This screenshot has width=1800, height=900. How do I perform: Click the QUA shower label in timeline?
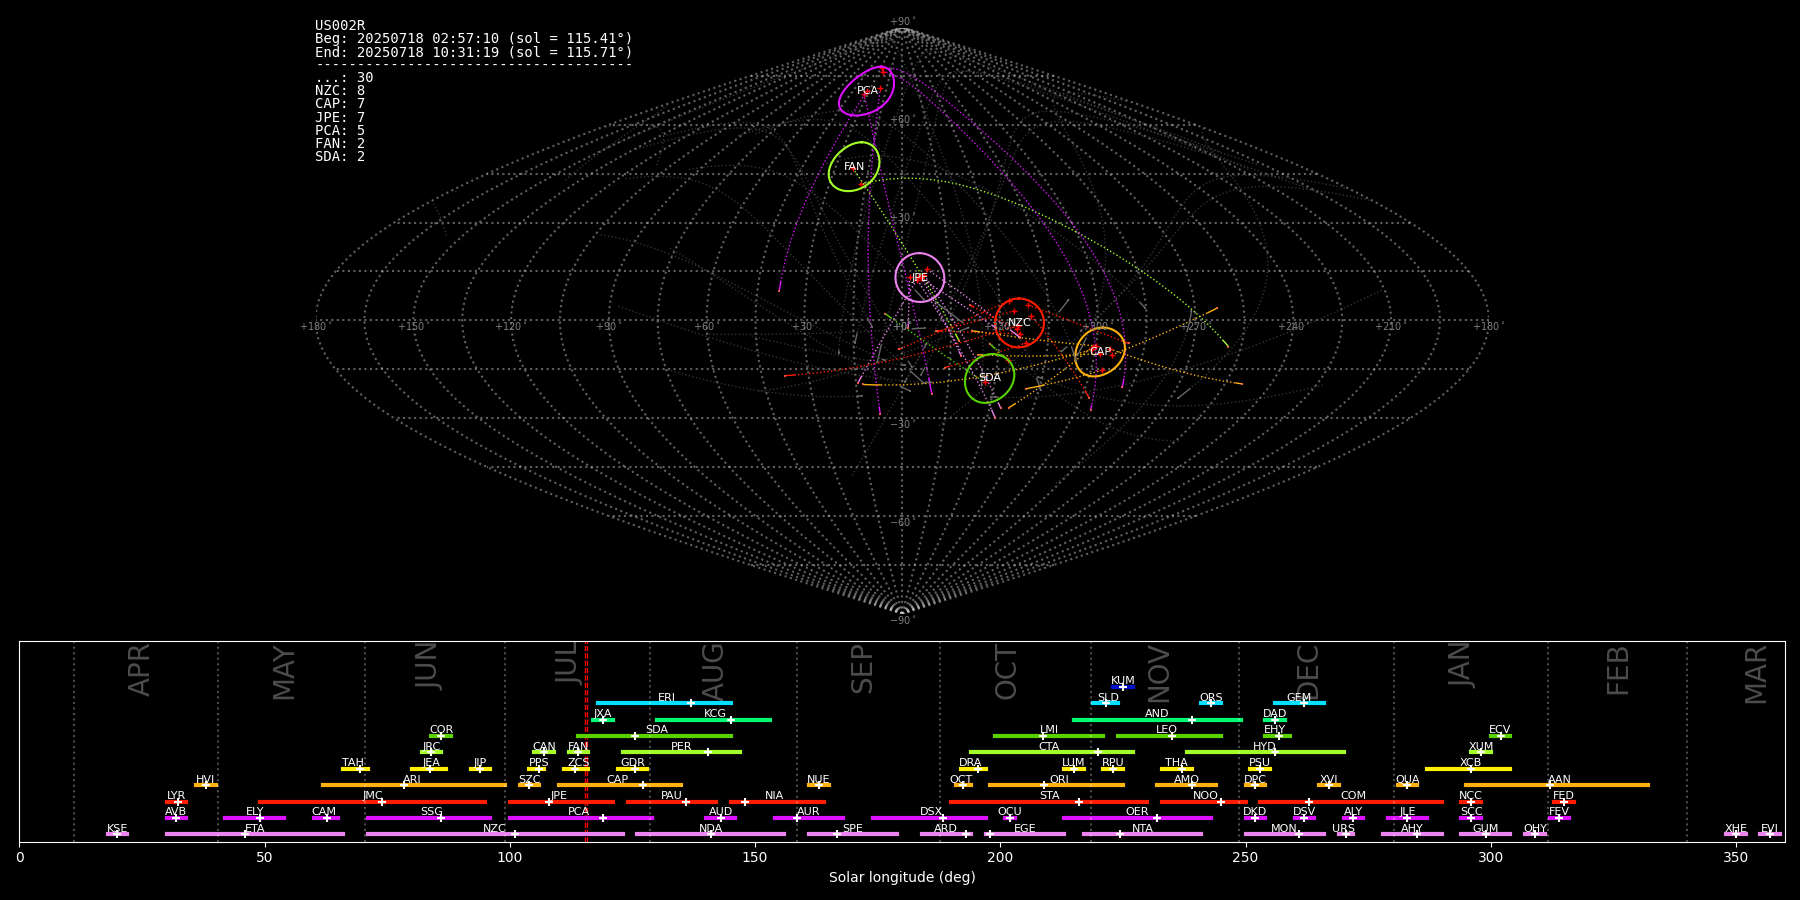[1408, 780]
